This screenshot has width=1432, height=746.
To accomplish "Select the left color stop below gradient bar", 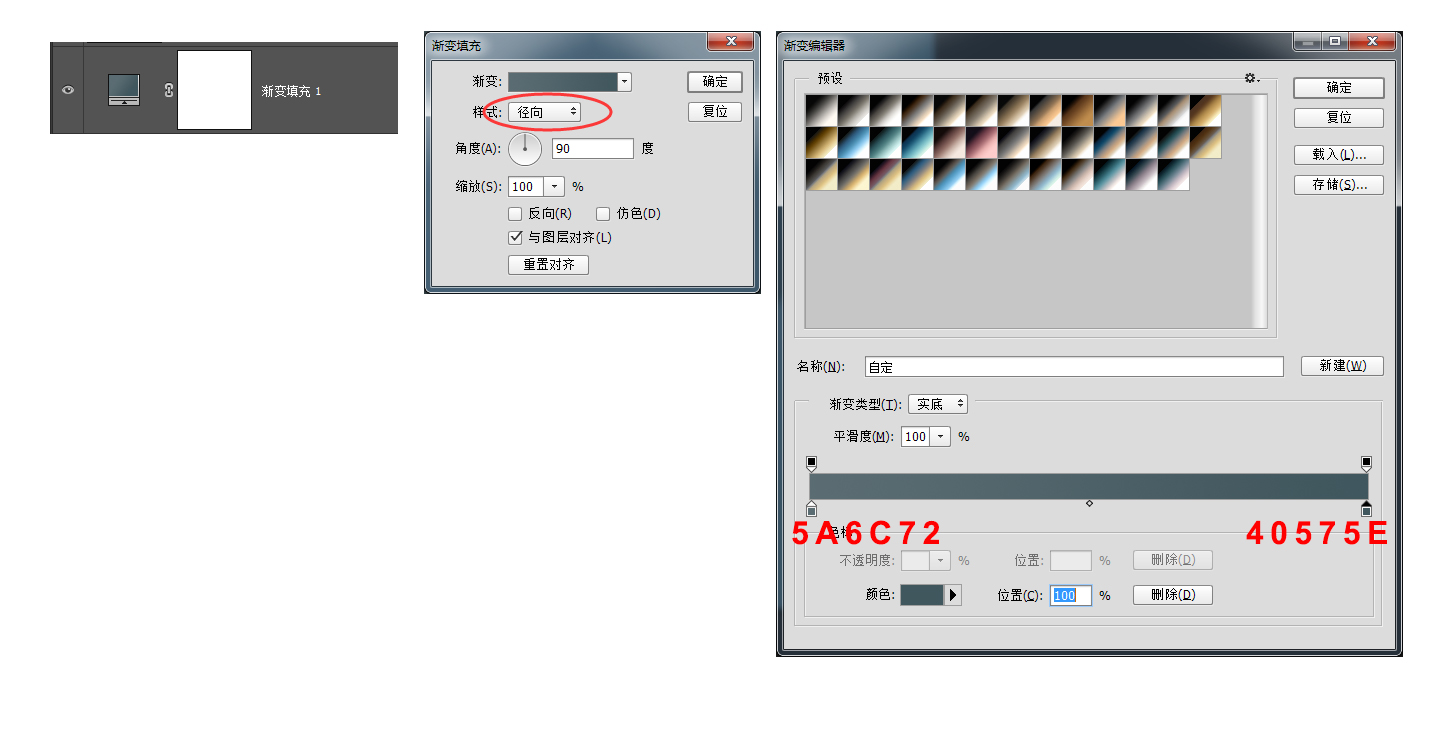I will click(811, 509).
